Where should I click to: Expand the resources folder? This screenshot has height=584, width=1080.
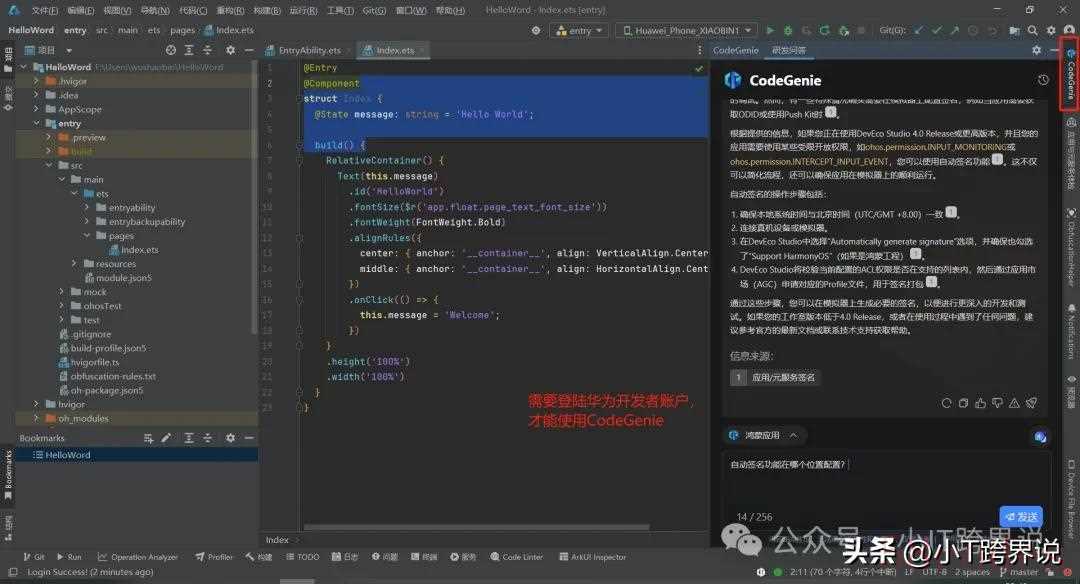(74, 264)
